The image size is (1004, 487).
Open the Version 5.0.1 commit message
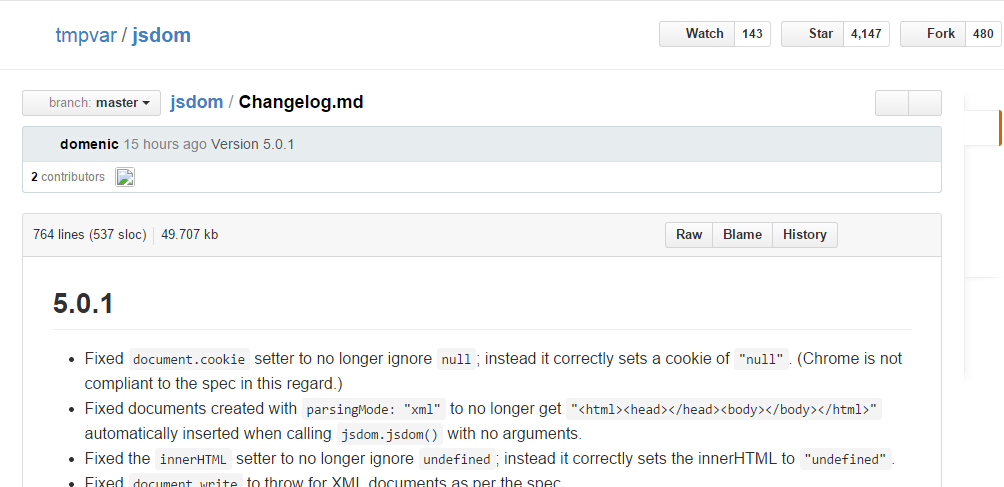[x=252, y=144]
